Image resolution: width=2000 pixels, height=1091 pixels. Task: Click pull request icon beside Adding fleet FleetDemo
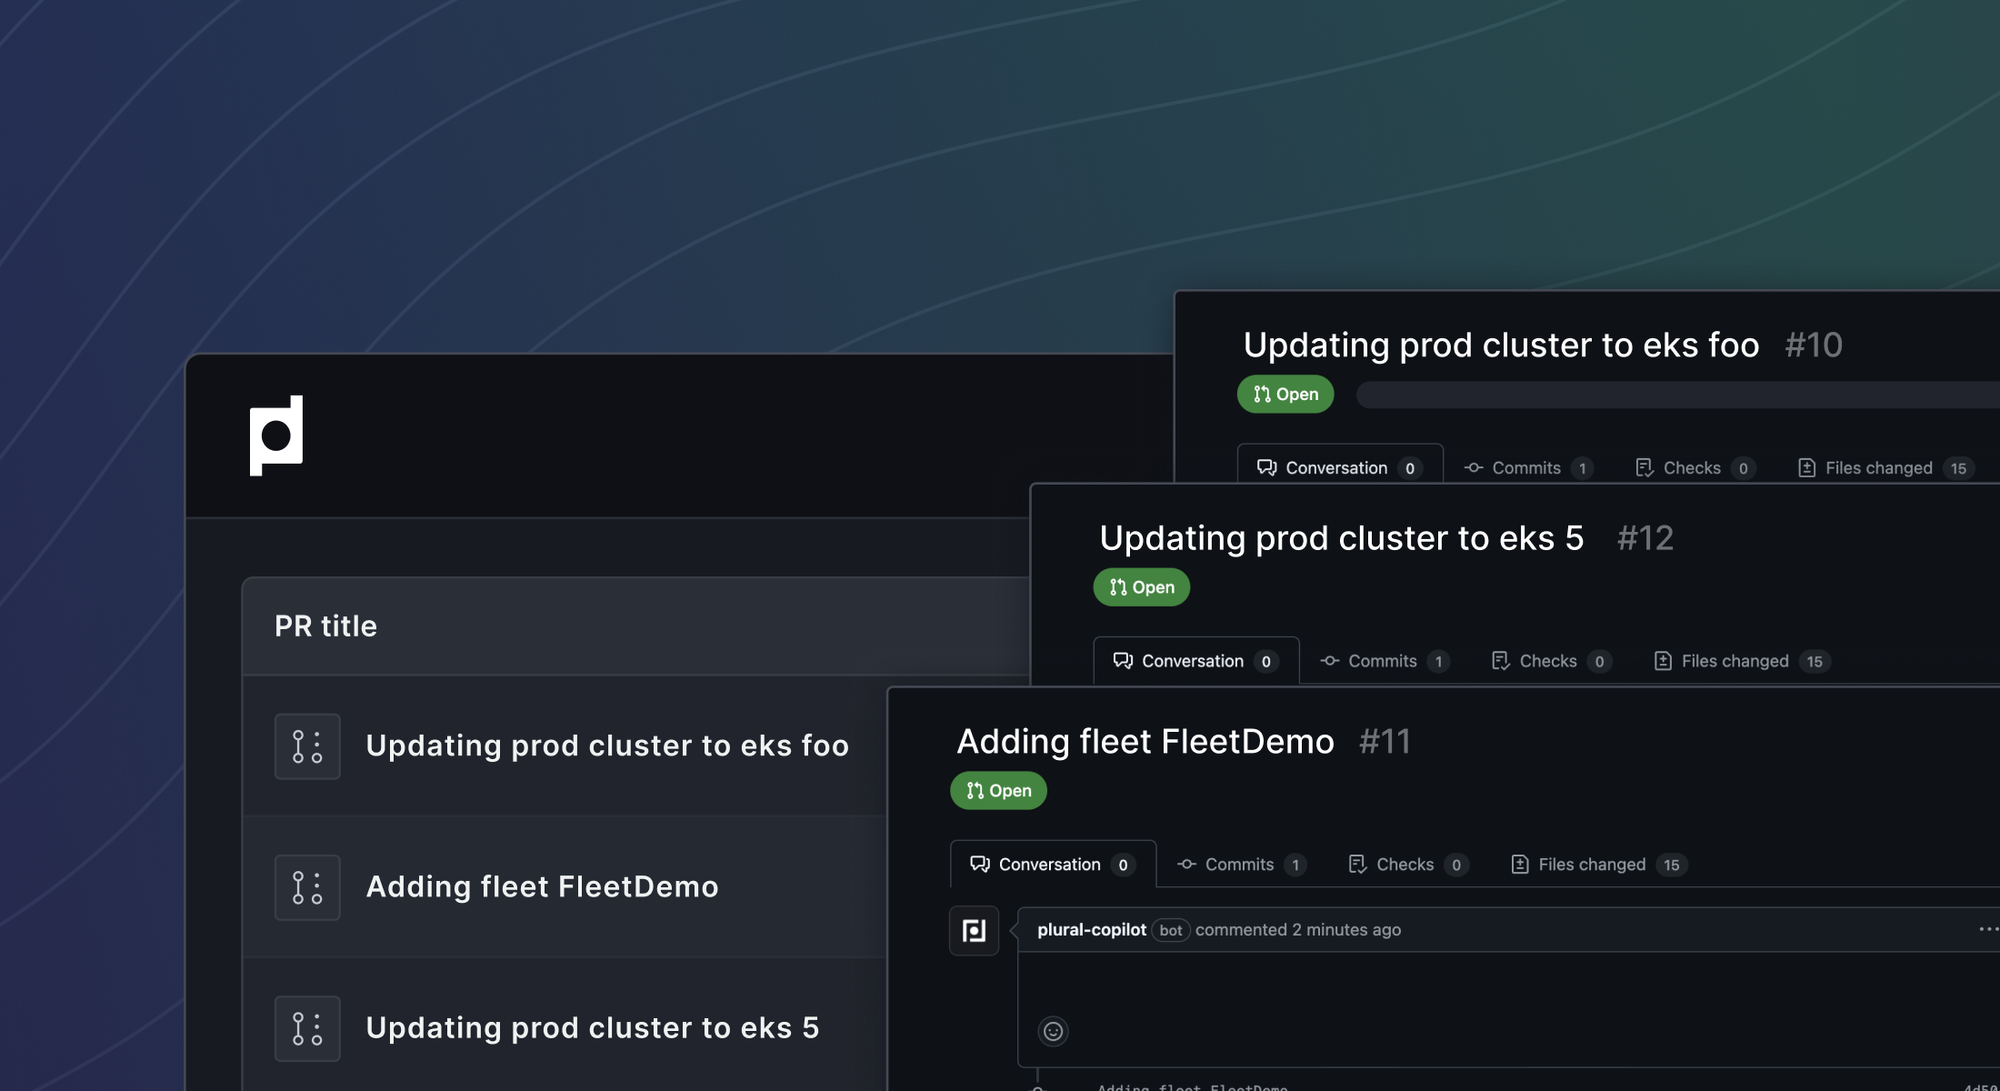pyautogui.click(x=307, y=887)
